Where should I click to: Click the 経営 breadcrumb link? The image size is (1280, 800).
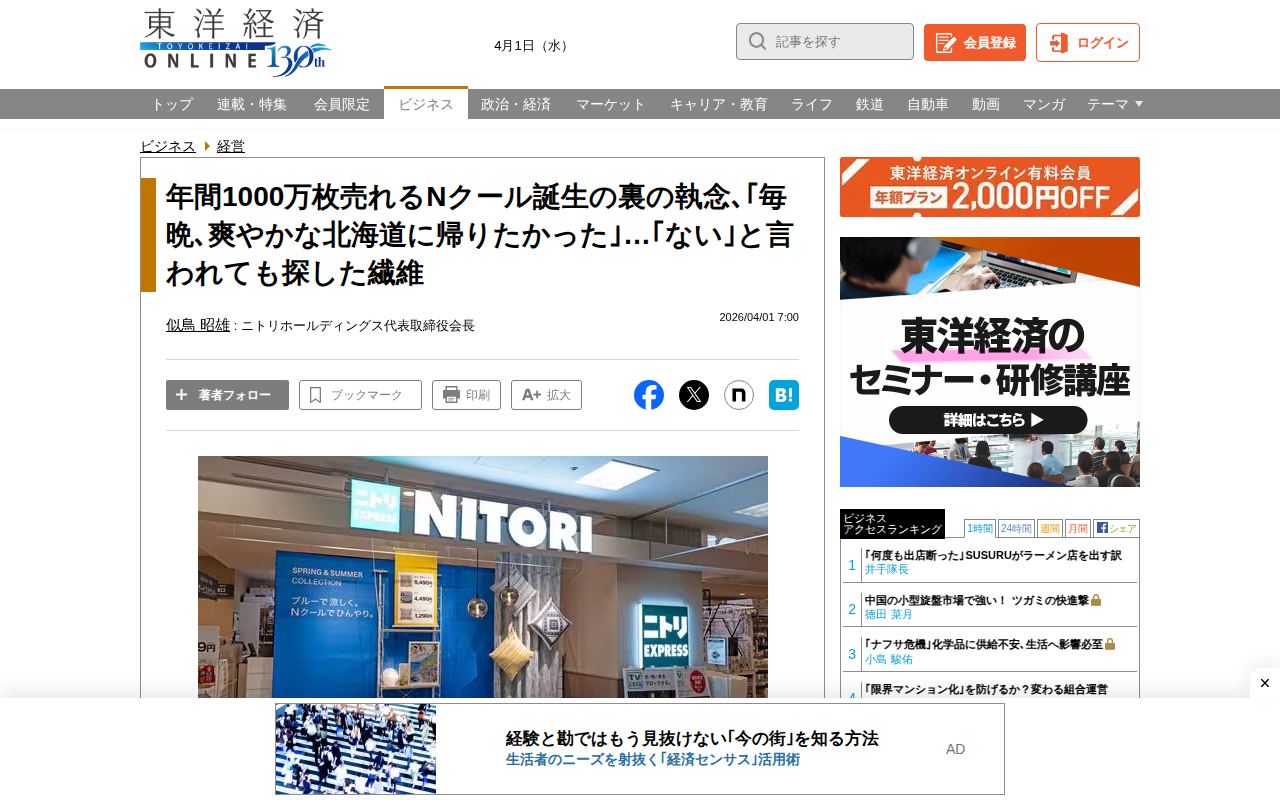231,146
